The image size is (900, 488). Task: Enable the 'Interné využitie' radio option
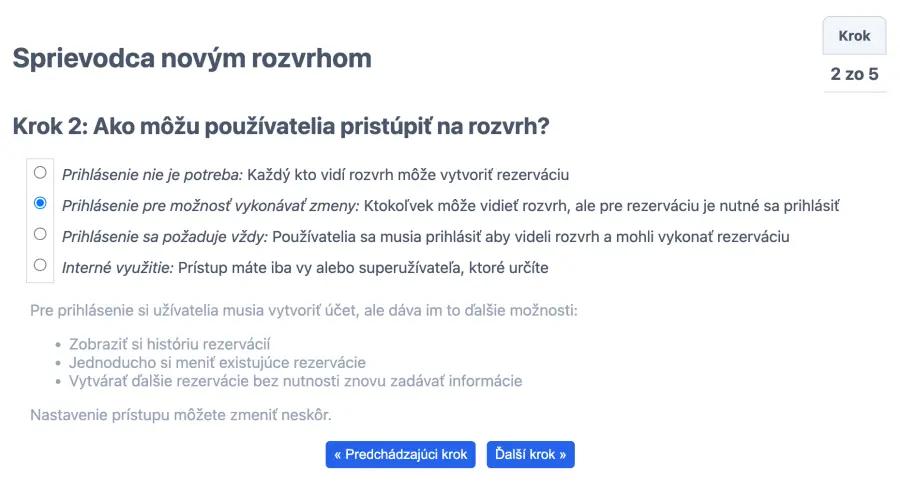coord(40,265)
